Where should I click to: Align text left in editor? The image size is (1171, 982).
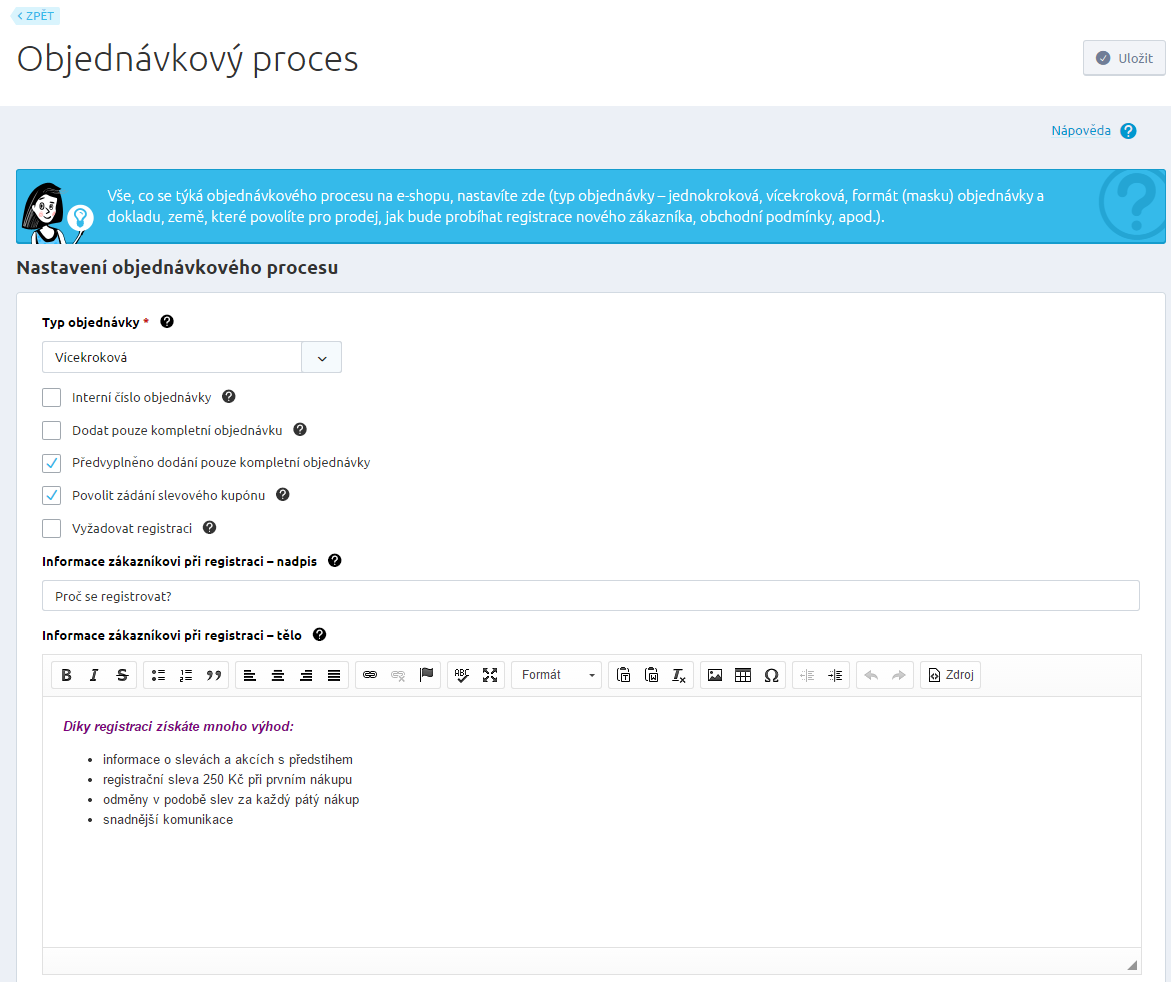point(250,675)
